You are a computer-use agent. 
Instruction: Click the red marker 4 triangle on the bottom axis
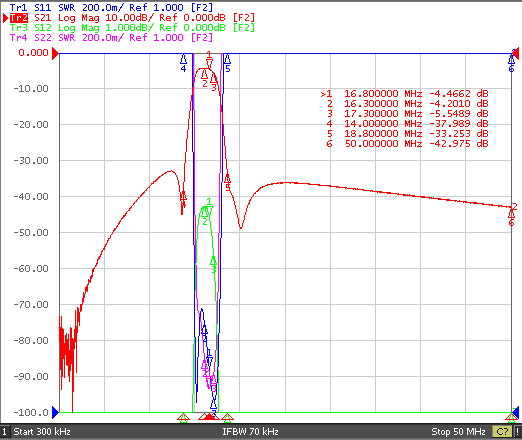pos(183,417)
